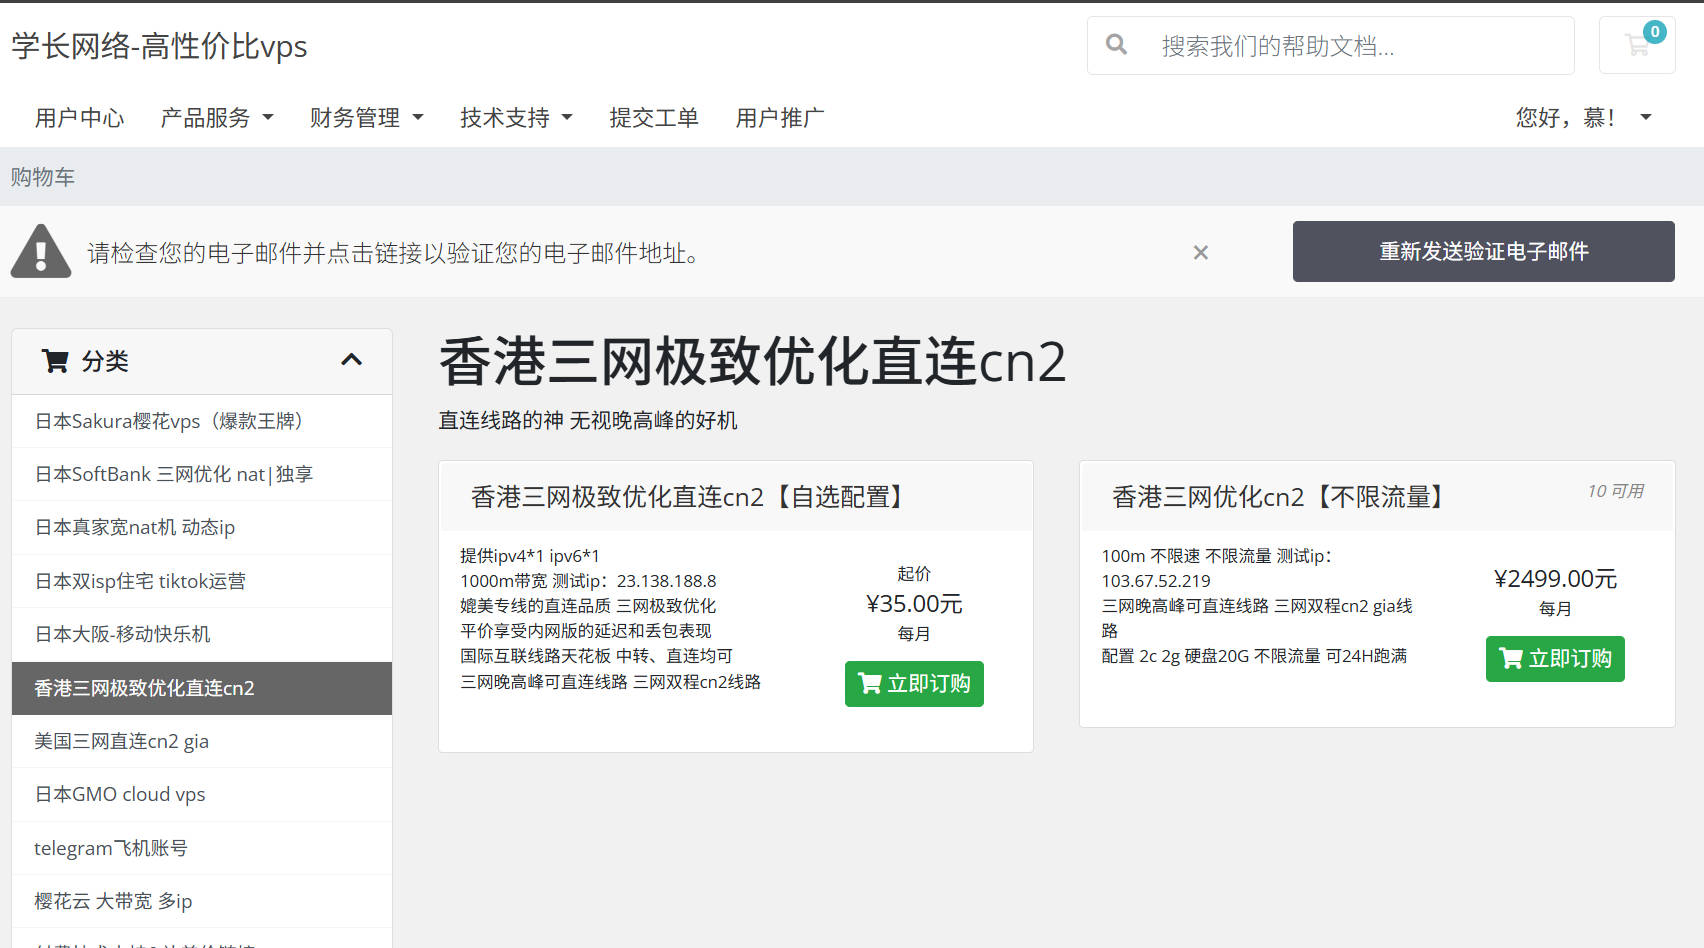Focus the help document search field
Viewport: 1704px width, 948px height.
click(1350, 46)
